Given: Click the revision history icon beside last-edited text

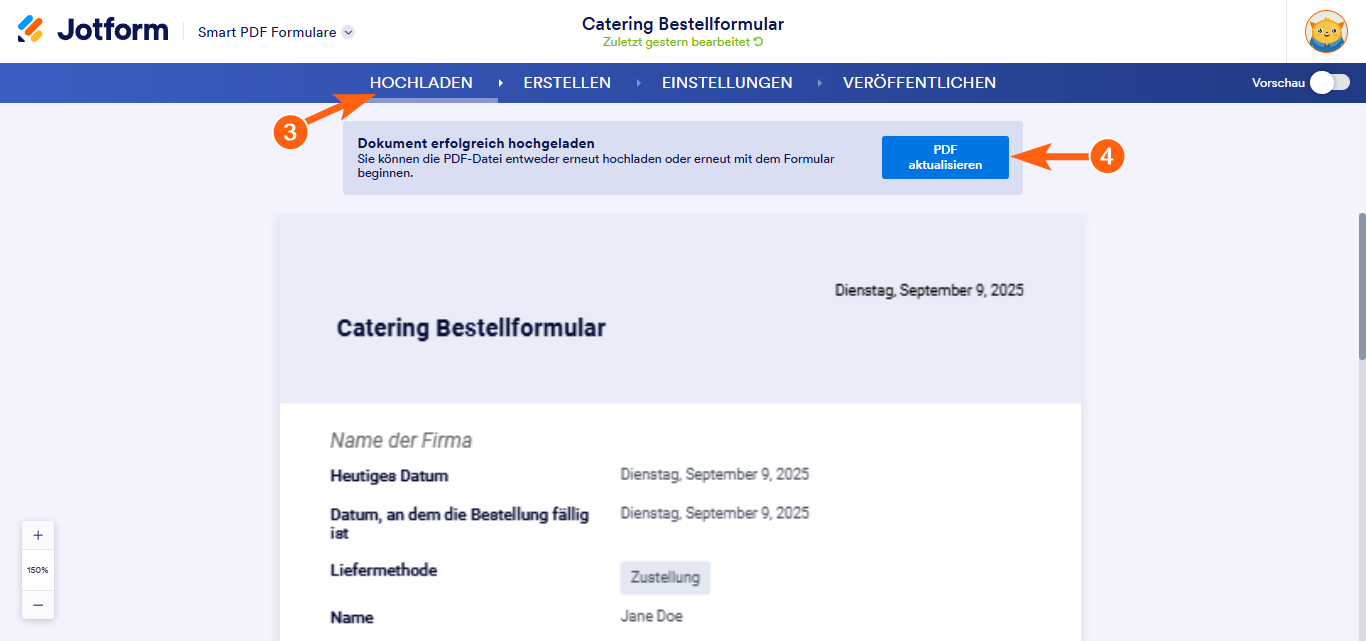Looking at the screenshot, I should click(759, 42).
